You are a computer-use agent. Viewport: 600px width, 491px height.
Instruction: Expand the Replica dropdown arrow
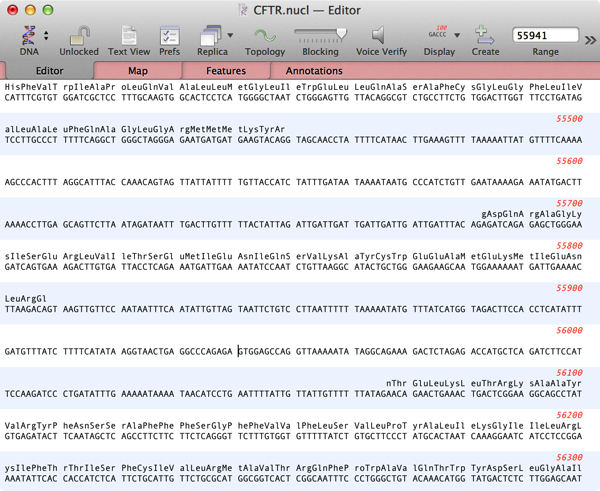click(231, 36)
